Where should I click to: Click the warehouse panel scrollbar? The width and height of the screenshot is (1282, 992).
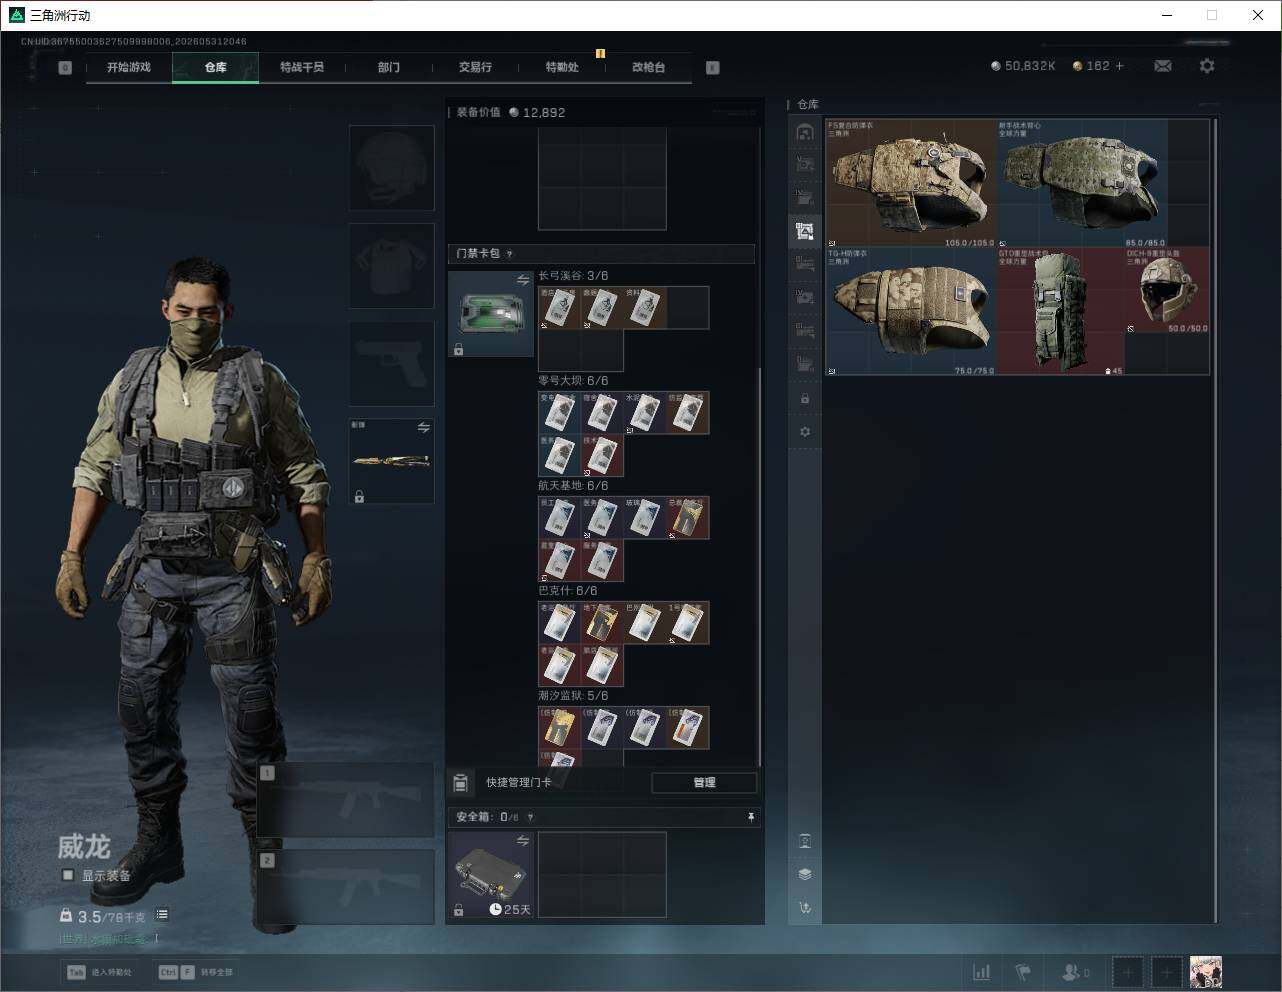click(1216, 520)
